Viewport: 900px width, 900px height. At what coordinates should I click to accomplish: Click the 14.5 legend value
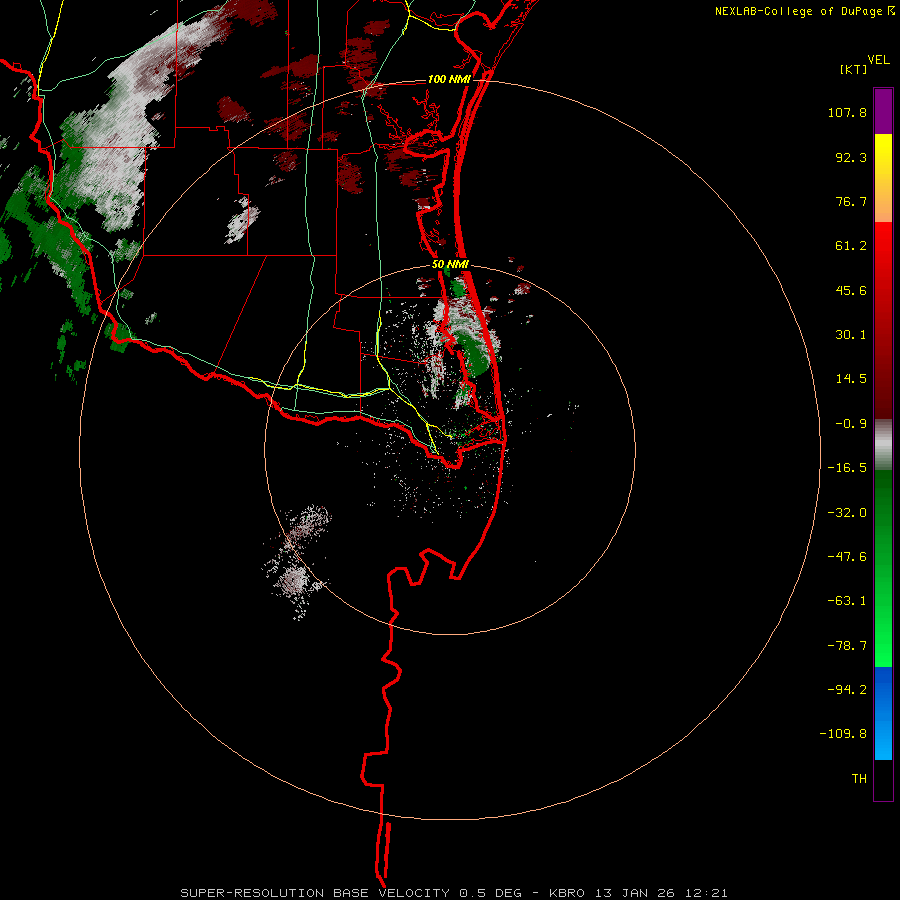tap(851, 379)
